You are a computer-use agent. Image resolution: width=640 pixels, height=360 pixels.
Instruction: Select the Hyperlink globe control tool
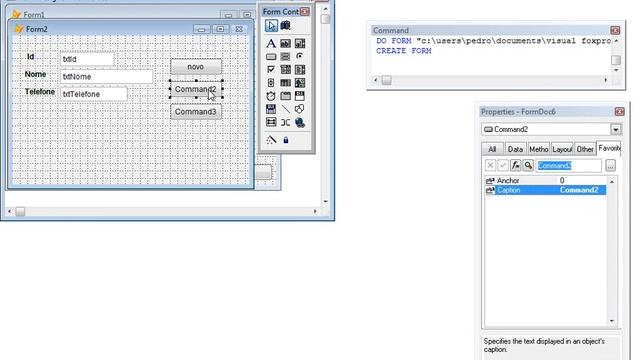tap(300, 122)
